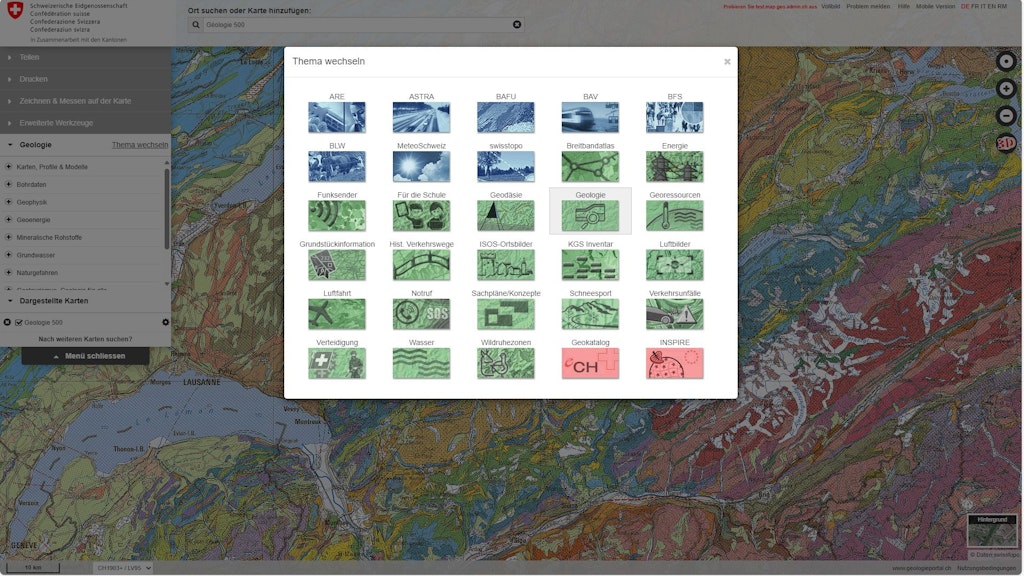1024x576 pixels.
Task: Switch to 3D map view
Action: [x=1006, y=144]
